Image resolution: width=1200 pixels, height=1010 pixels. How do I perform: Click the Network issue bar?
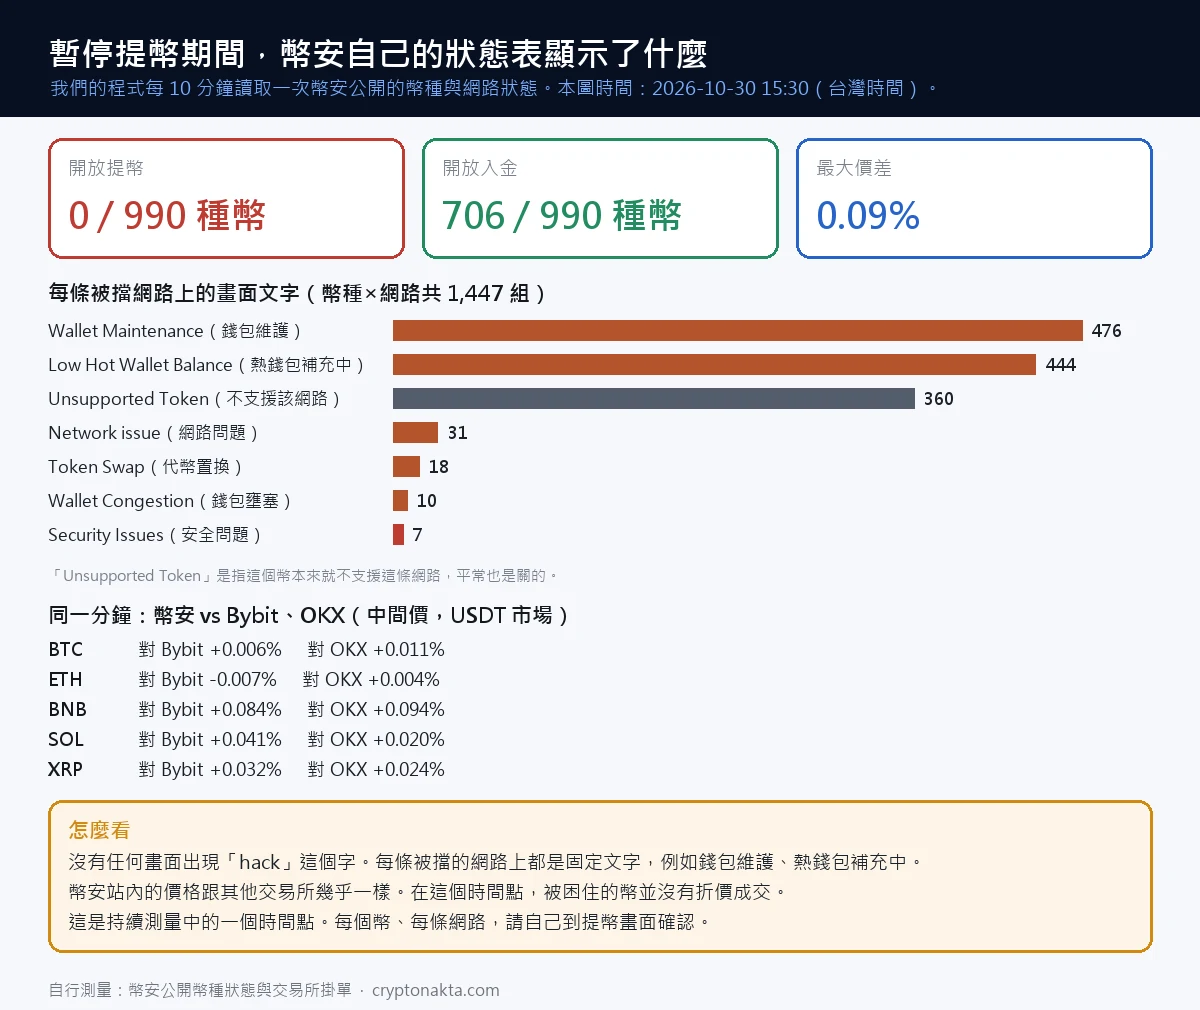tap(415, 433)
